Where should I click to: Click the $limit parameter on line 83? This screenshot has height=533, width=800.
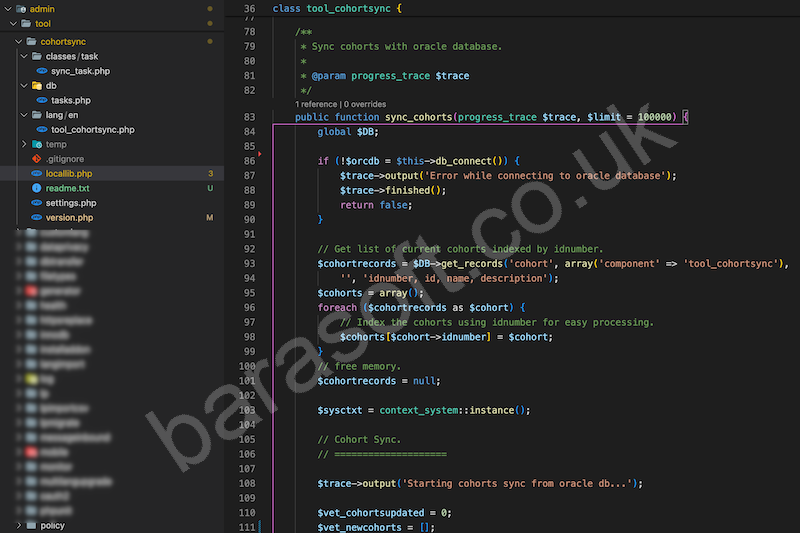tap(604, 117)
